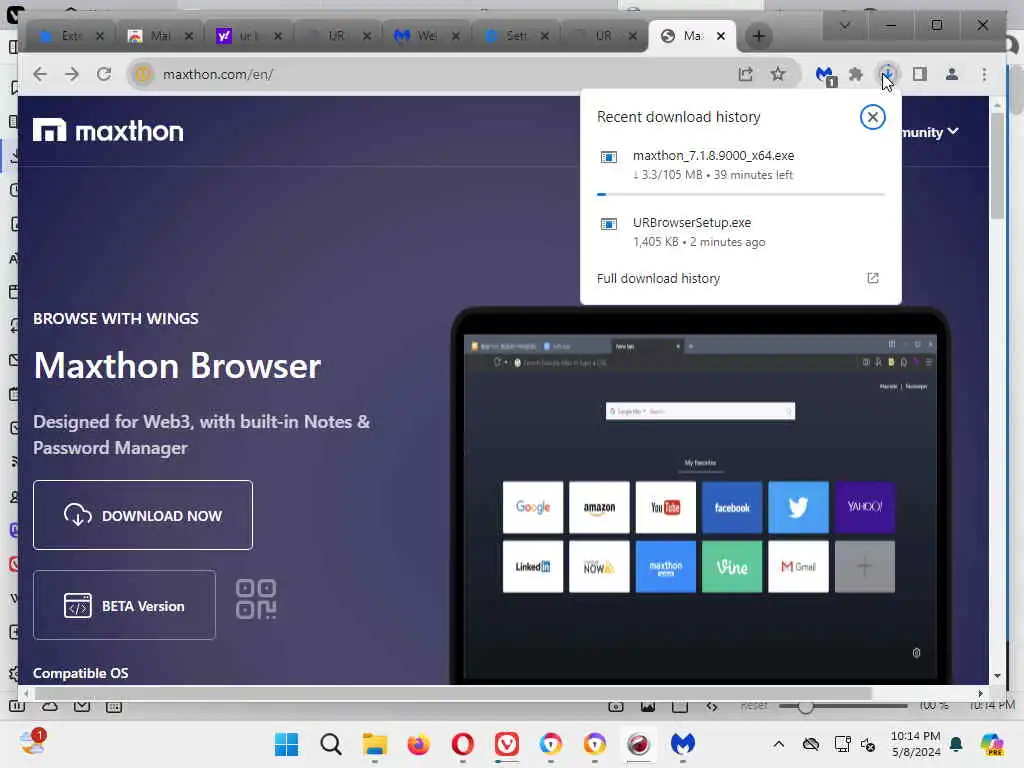The width and height of the screenshot is (1024, 768).
Task: Click the maxthon download progress bar
Action: tap(741, 194)
